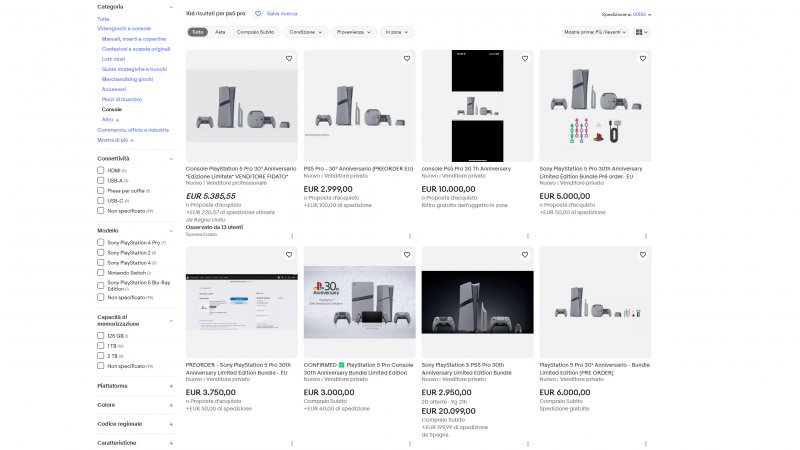
Task: Switch to the Asta tab
Action: [x=220, y=32]
